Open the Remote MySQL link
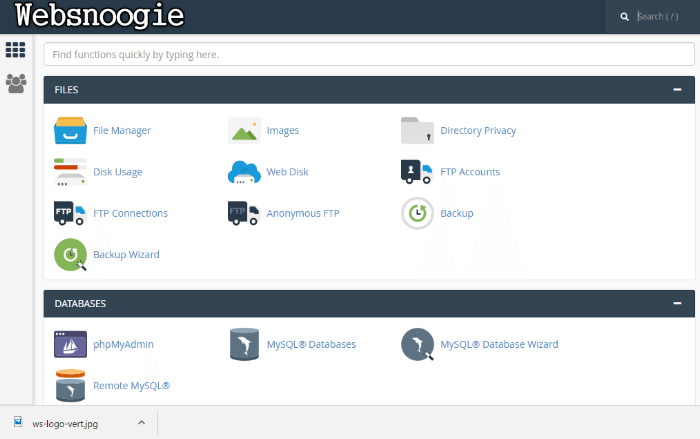Viewport: 700px width, 439px height. pos(131,385)
